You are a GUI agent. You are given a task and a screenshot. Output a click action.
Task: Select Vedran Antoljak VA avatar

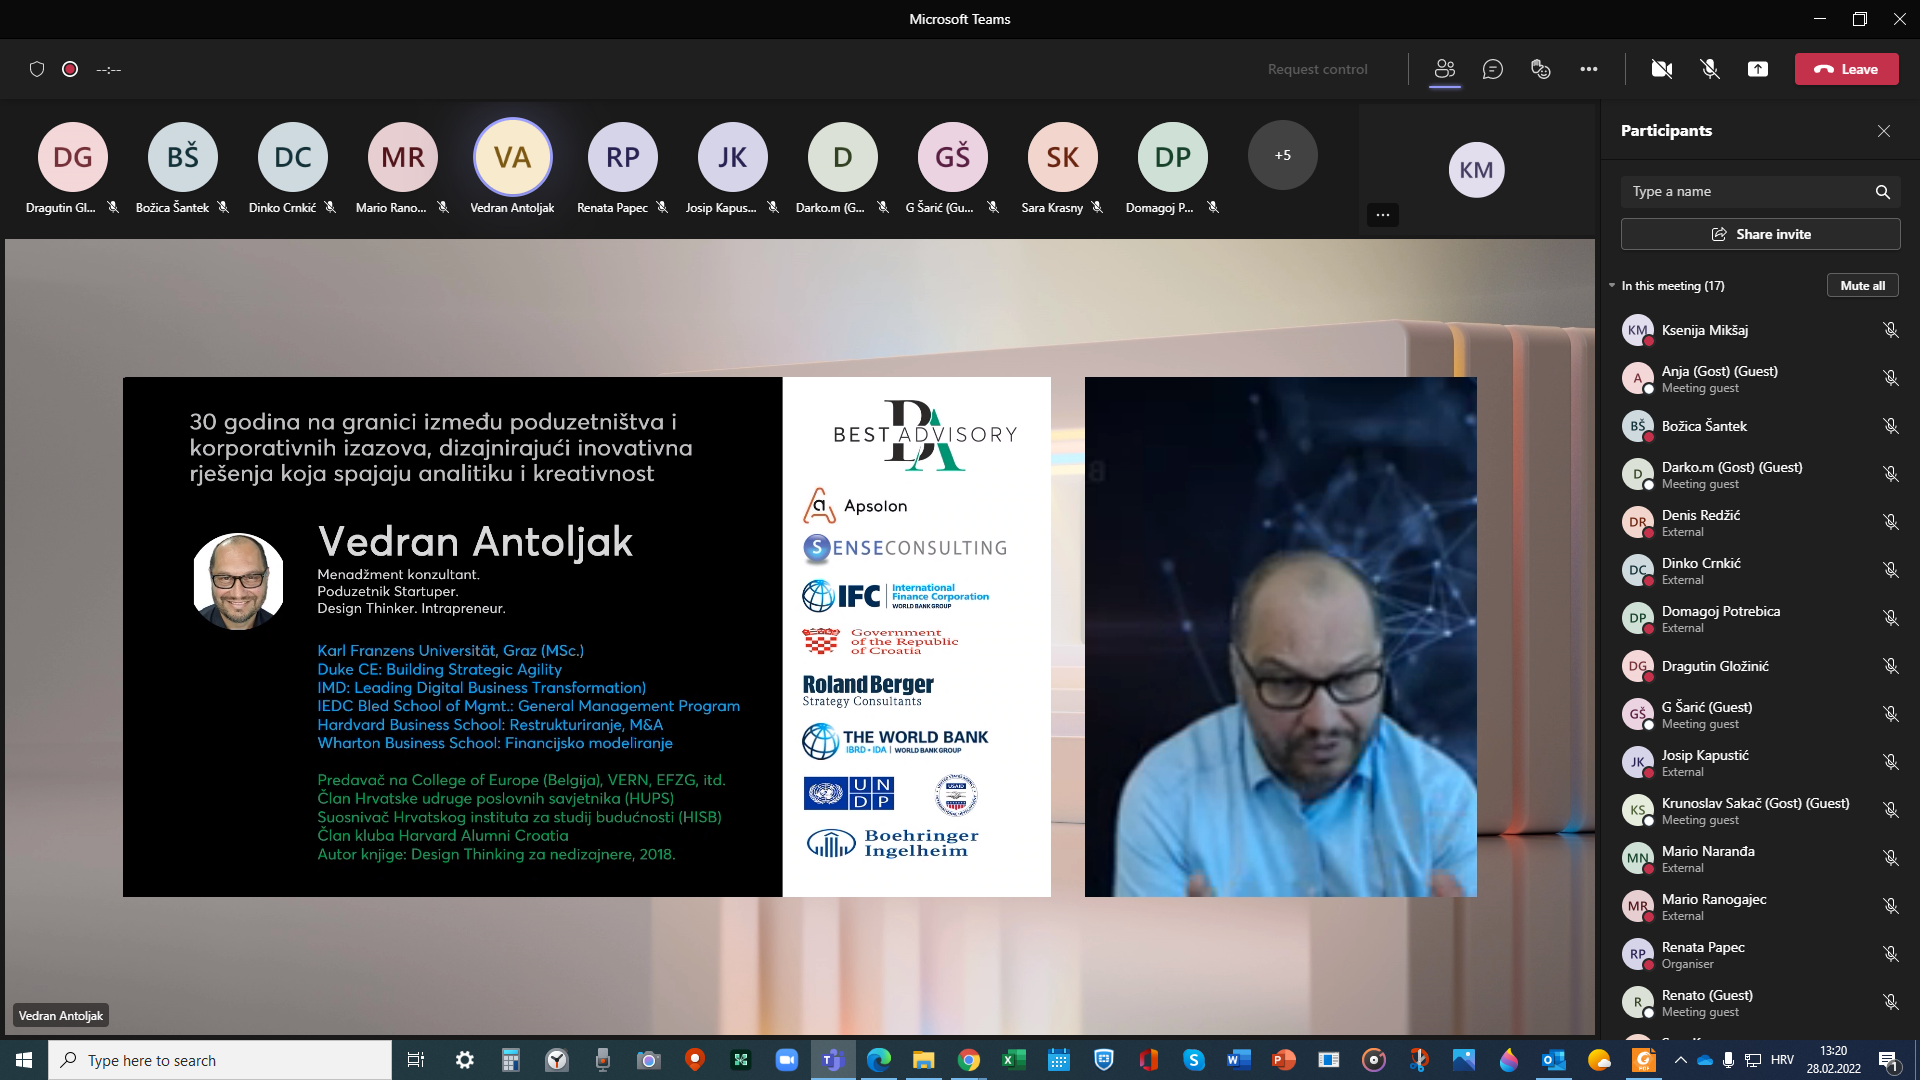tap(512, 157)
